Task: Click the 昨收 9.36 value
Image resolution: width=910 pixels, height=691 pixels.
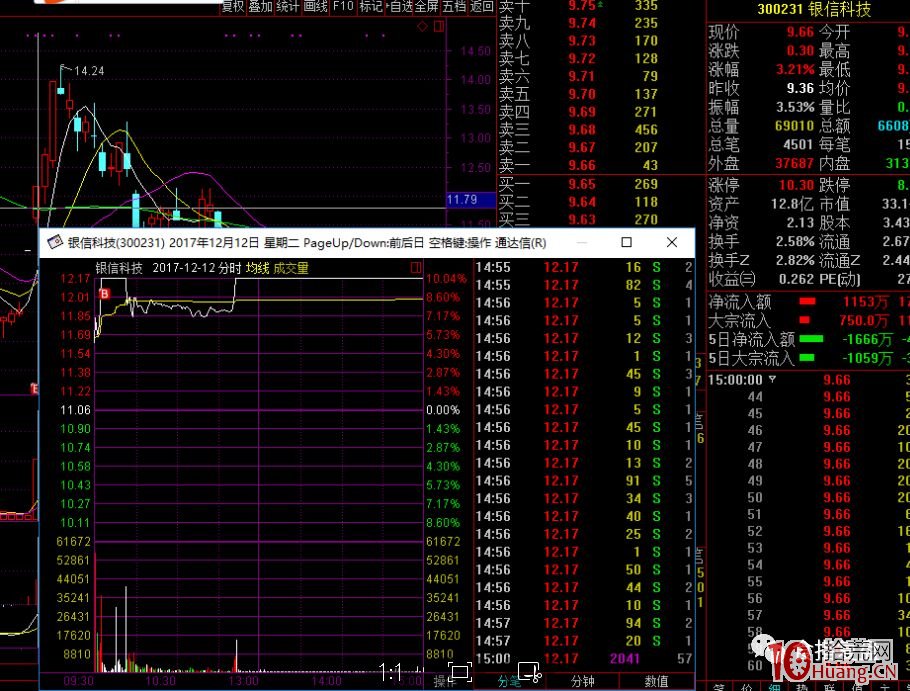Action: point(800,88)
